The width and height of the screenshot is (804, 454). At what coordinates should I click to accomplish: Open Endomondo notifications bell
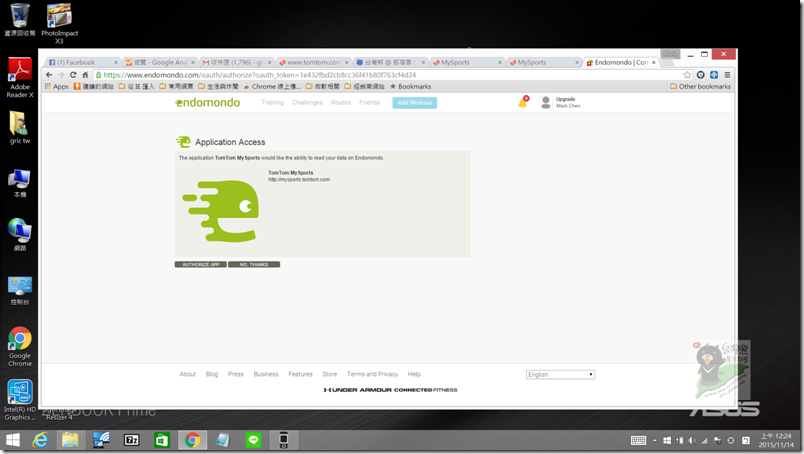pyautogui.click(x=523, y=102)
